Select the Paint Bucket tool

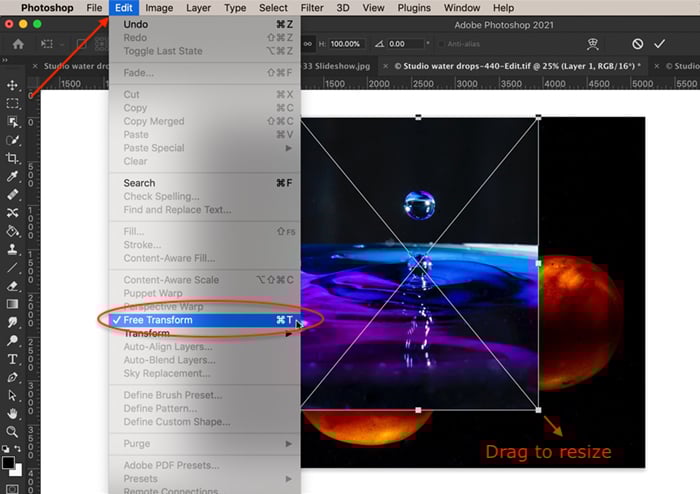pos(12,231)
